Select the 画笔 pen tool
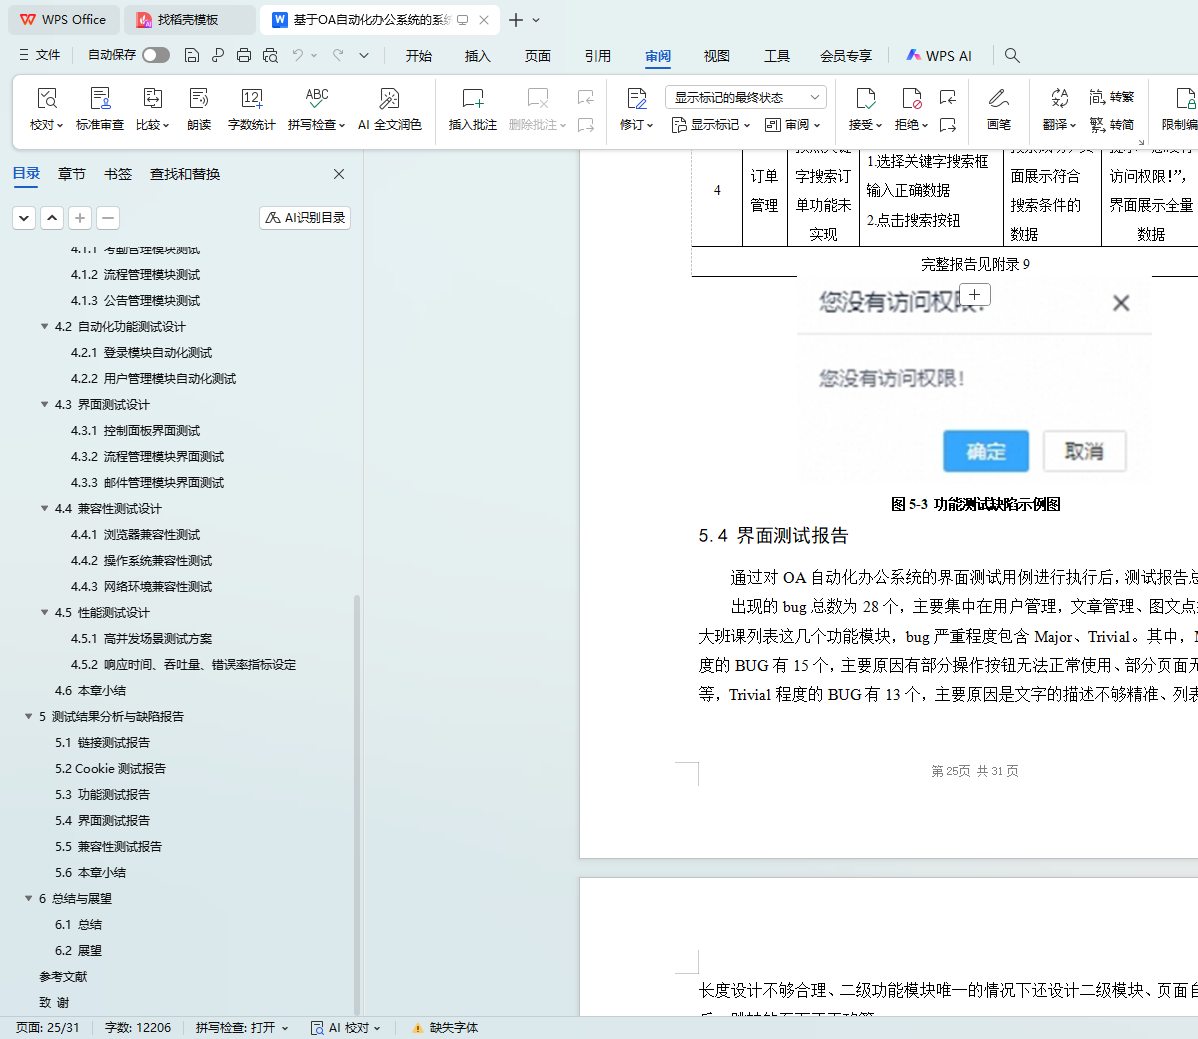 (x=998, y=99)
